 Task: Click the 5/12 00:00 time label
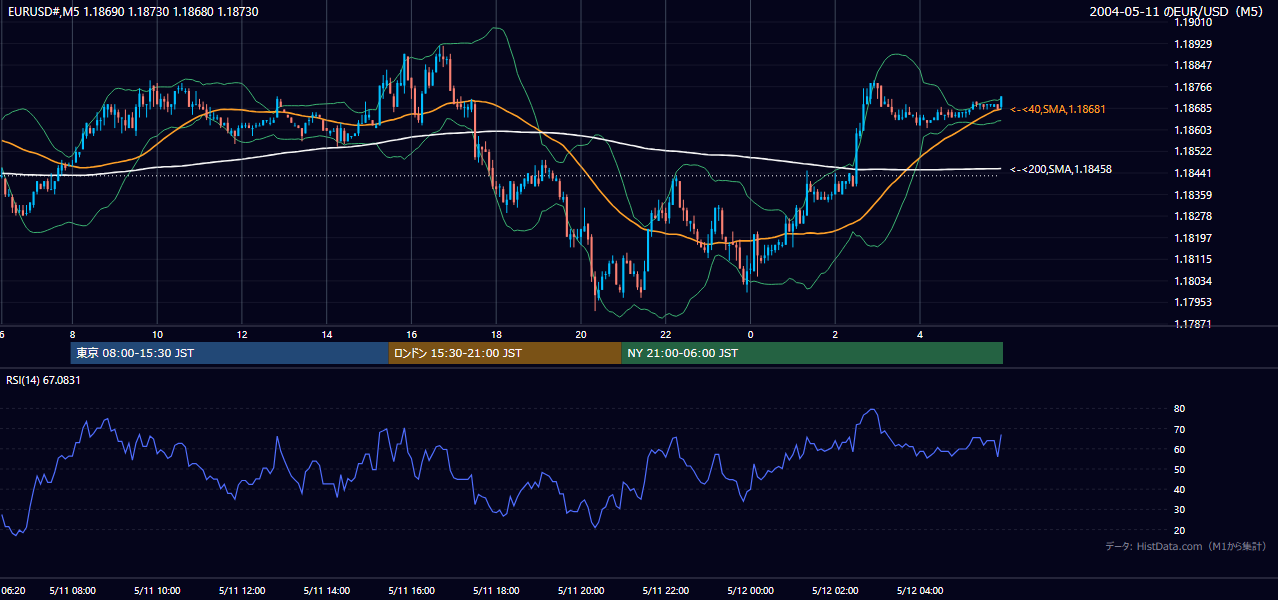751,591
